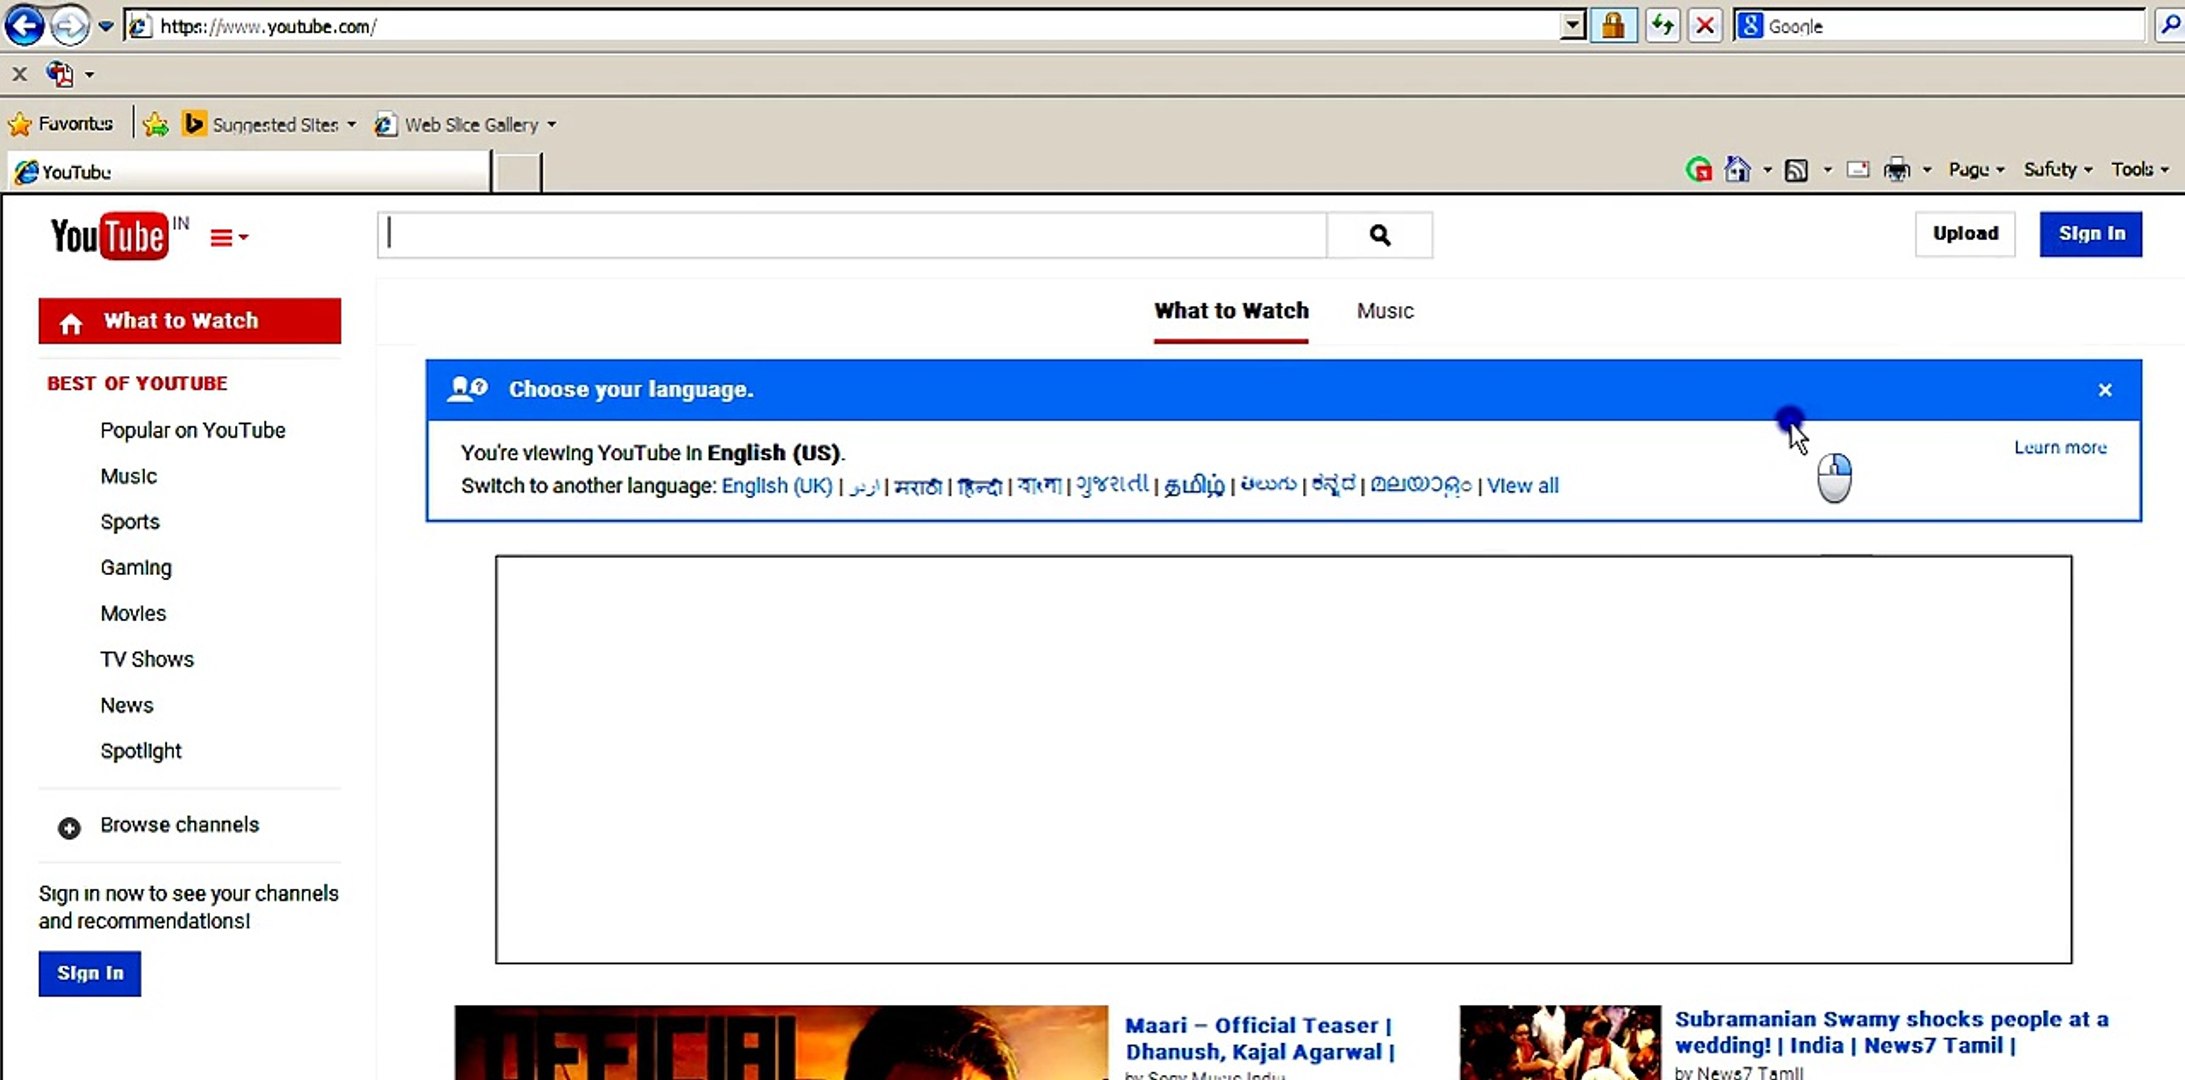
Task: Click the YouTube search magnifier icon
Action: pyautogui.click(x=1380, y=234)
